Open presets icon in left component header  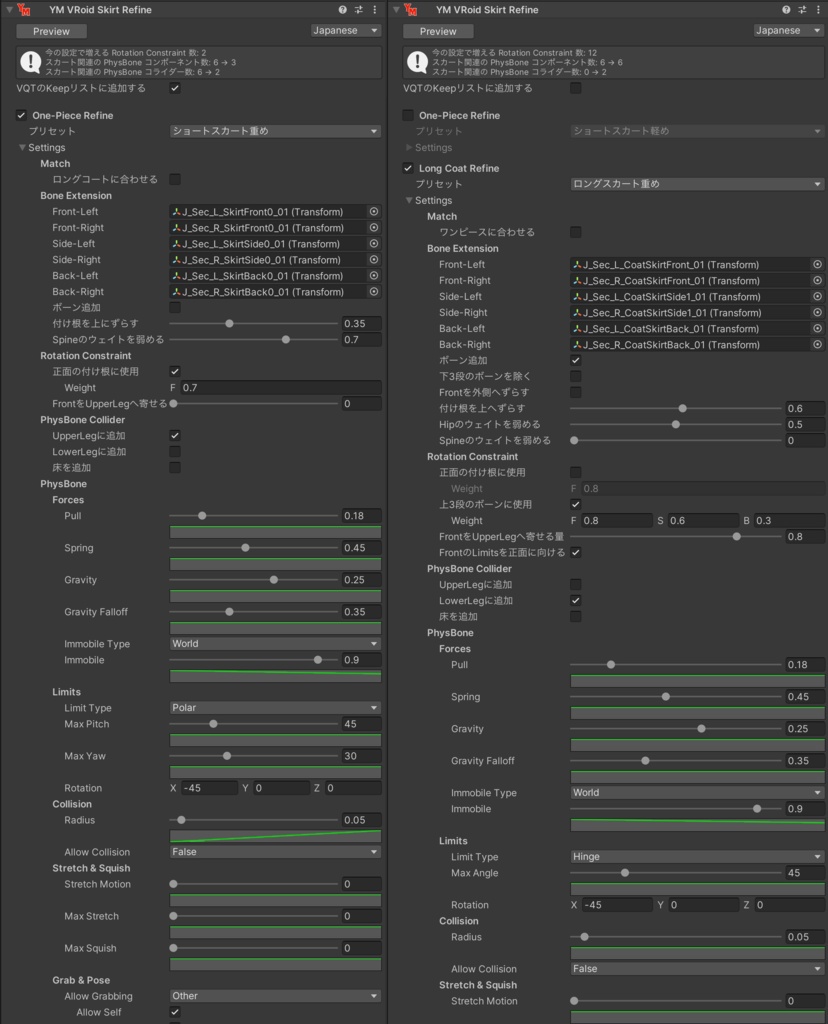point(358,10)
